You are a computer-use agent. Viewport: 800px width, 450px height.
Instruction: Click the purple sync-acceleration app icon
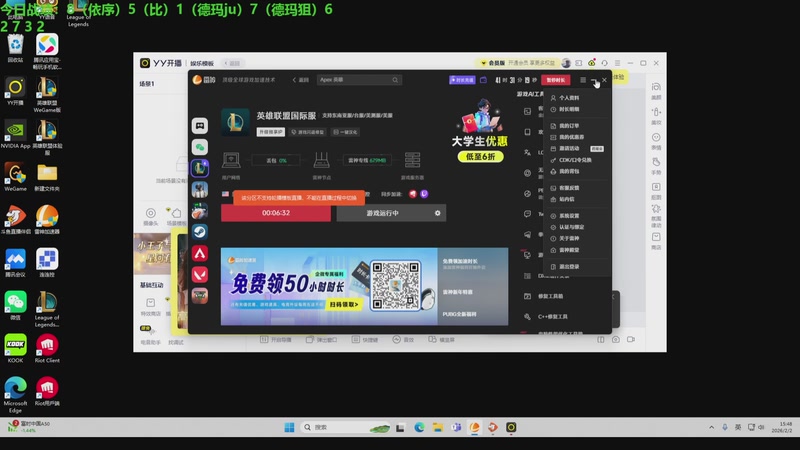tap(424, 194)
